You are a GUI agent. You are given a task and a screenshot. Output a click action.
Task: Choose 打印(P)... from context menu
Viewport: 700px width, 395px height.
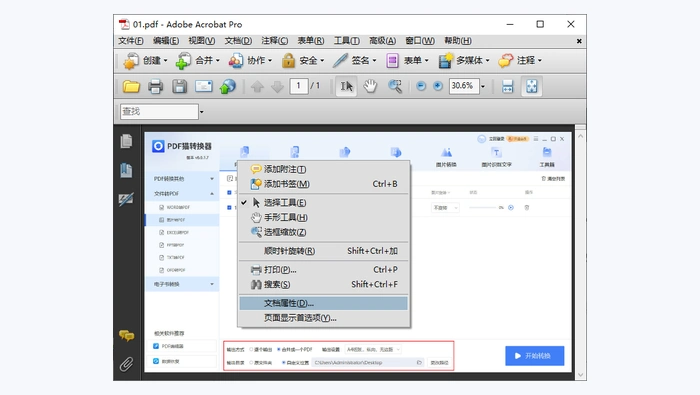tap(324, 270)
